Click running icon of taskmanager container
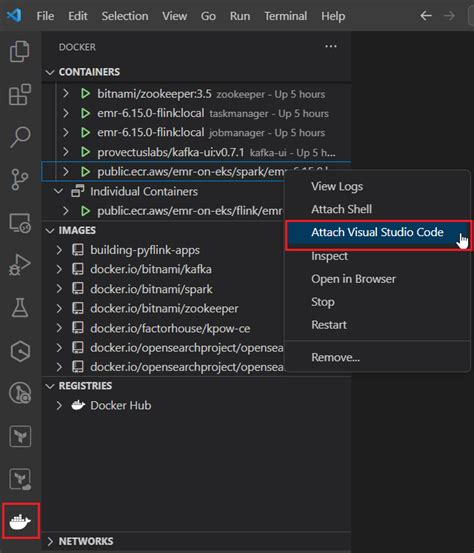Image resolution: width=474 pixels, height=553 pixels. tap(85, 113)
